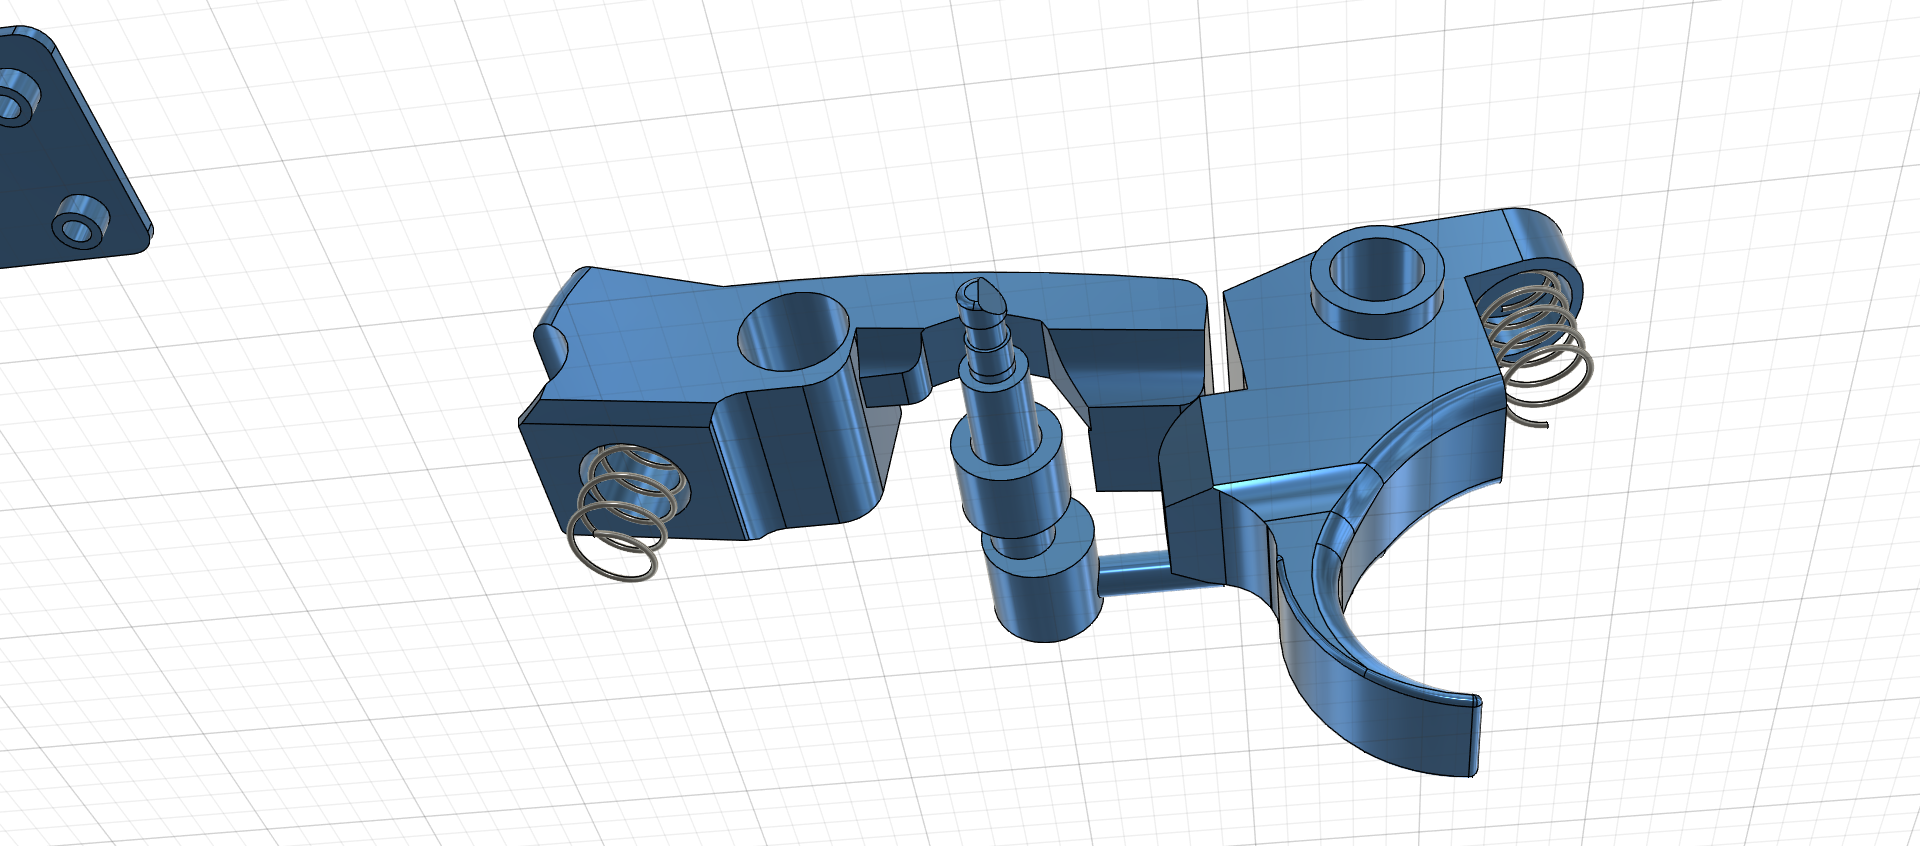Select the round hole in left block

[795, 332]
